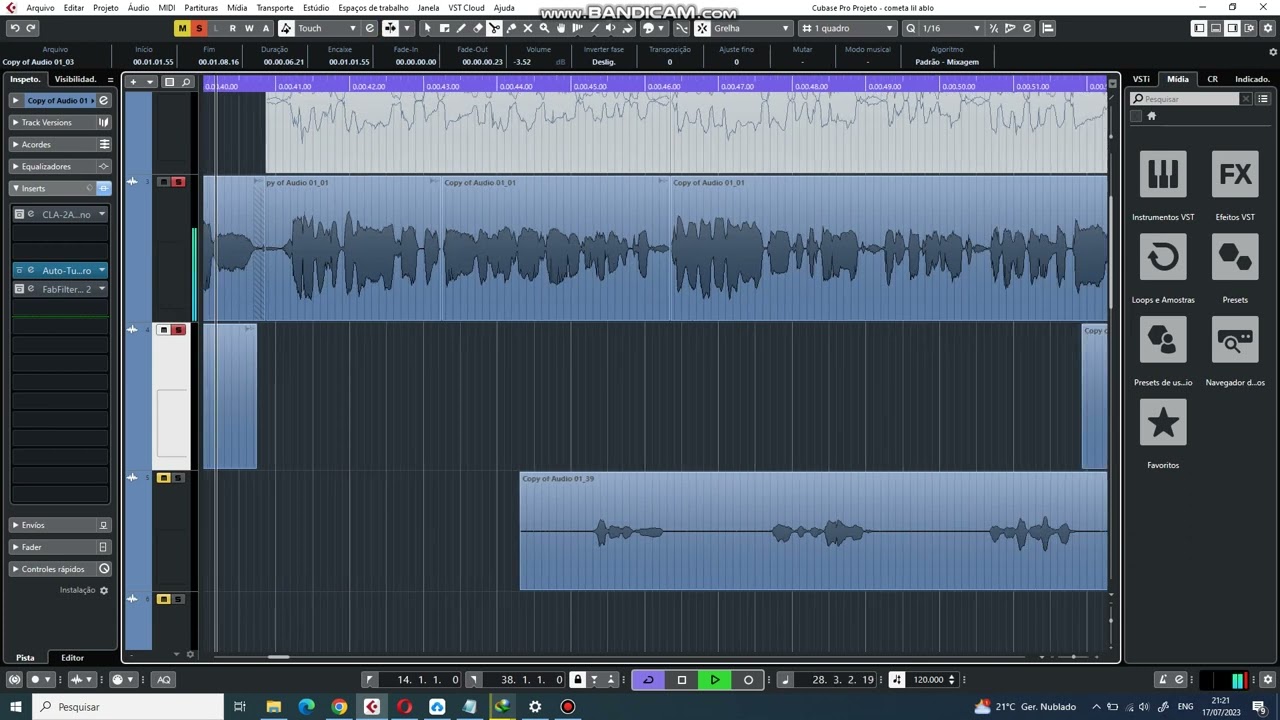Go to media rack home
This screenshot has width=1280, height=720.
pos(1151,116)
